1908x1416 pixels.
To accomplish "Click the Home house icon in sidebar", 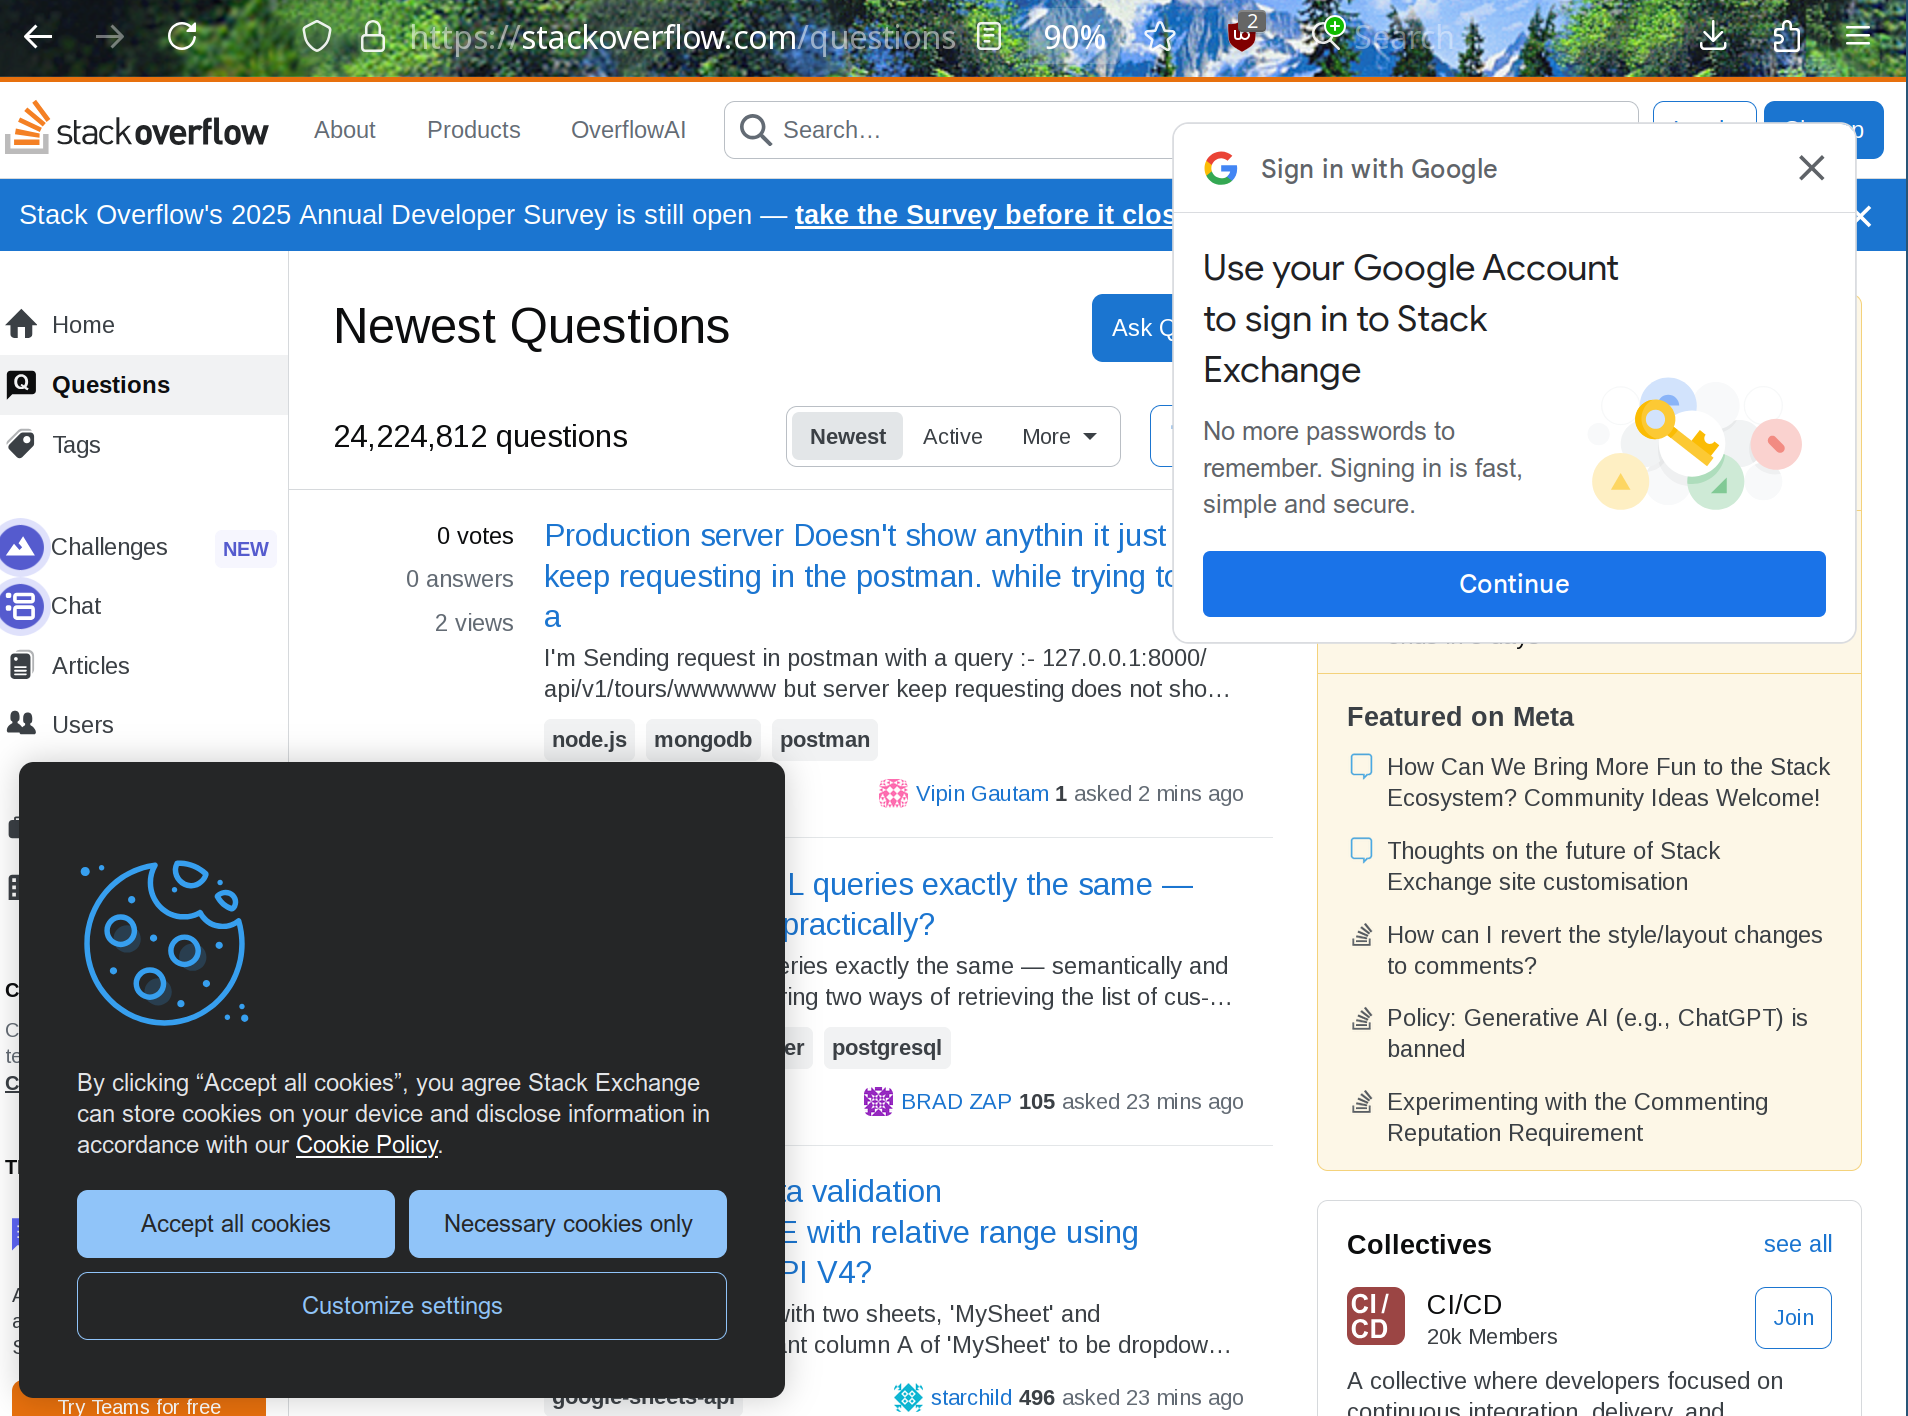I will pyautogui.click(x=22, y=325).
